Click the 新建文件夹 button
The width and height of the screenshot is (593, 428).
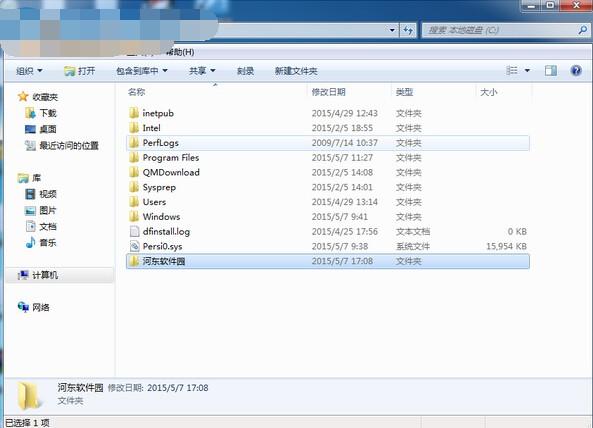pyautogui.click(x=296, y=71)
